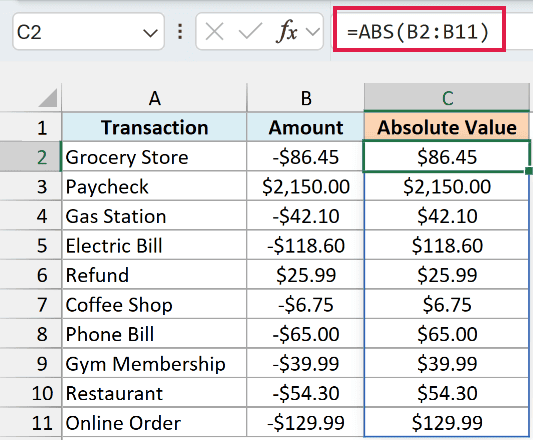The image size is (533, 440).
Task: Click the Cancel (X) formula icon
Action: [214, 32]
